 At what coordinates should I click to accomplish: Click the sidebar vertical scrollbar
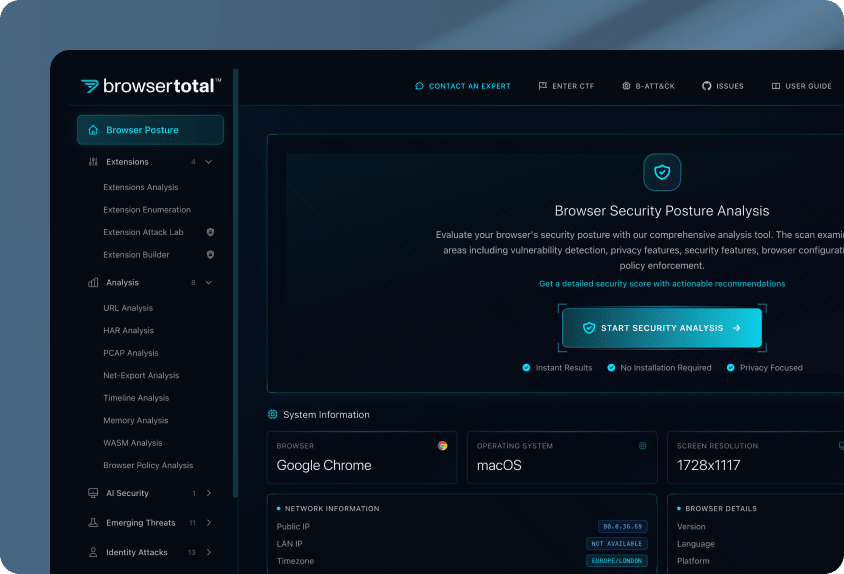coord(235,280)
